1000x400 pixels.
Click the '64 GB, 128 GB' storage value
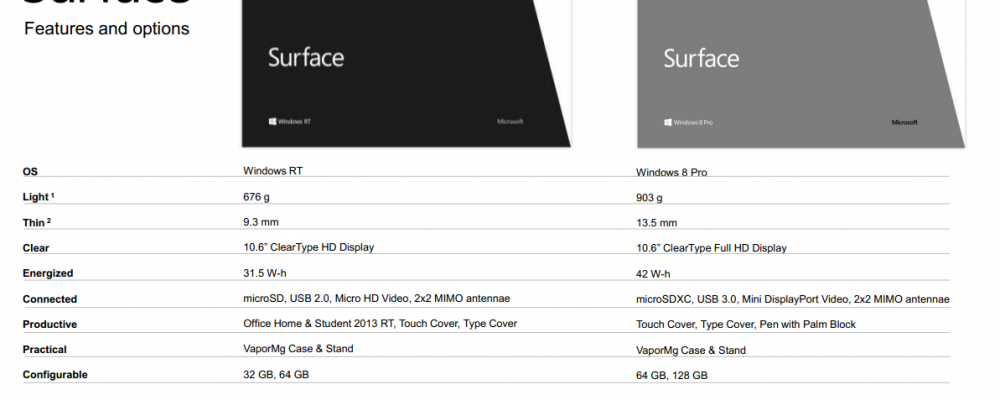pyautogui.click(x=672, y=376)
